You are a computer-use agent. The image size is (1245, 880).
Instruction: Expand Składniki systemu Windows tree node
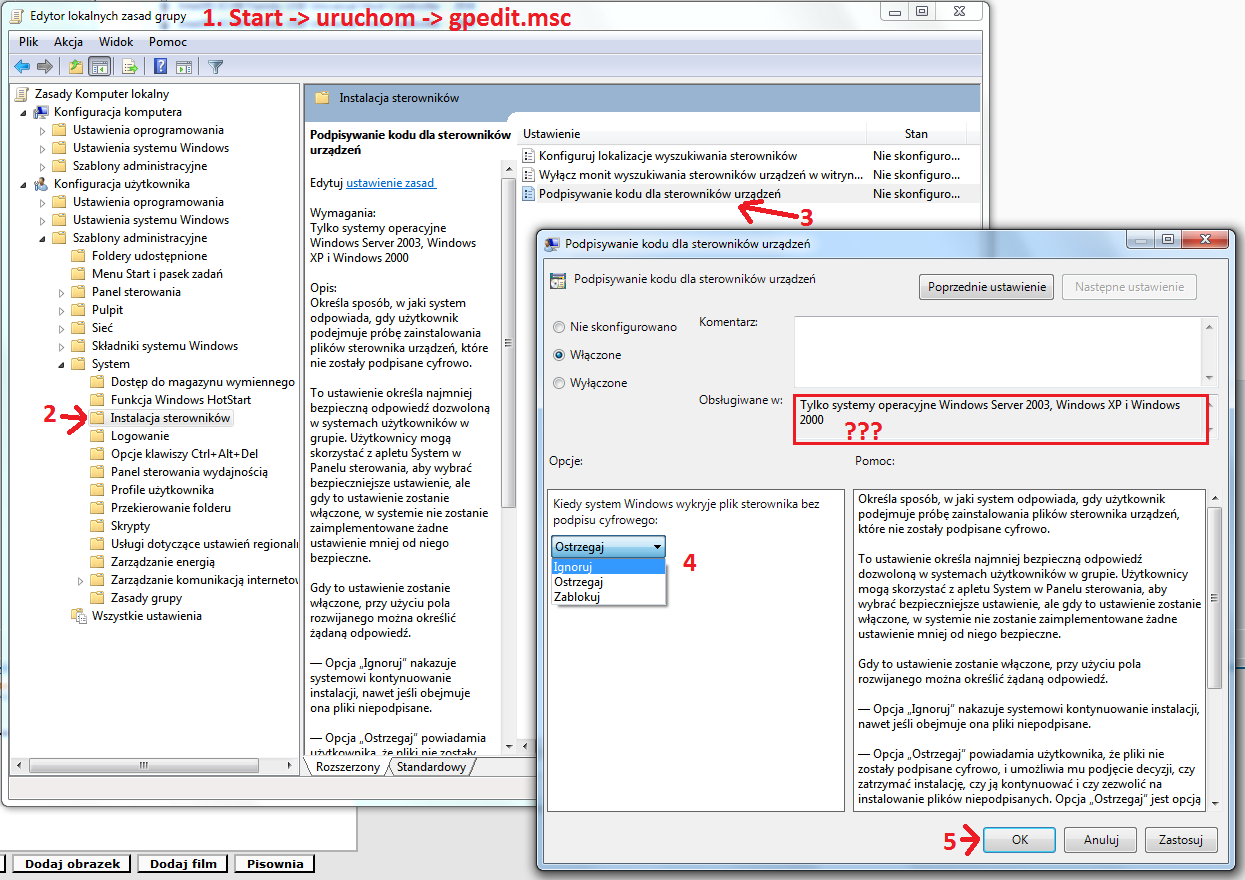[61, 346]
